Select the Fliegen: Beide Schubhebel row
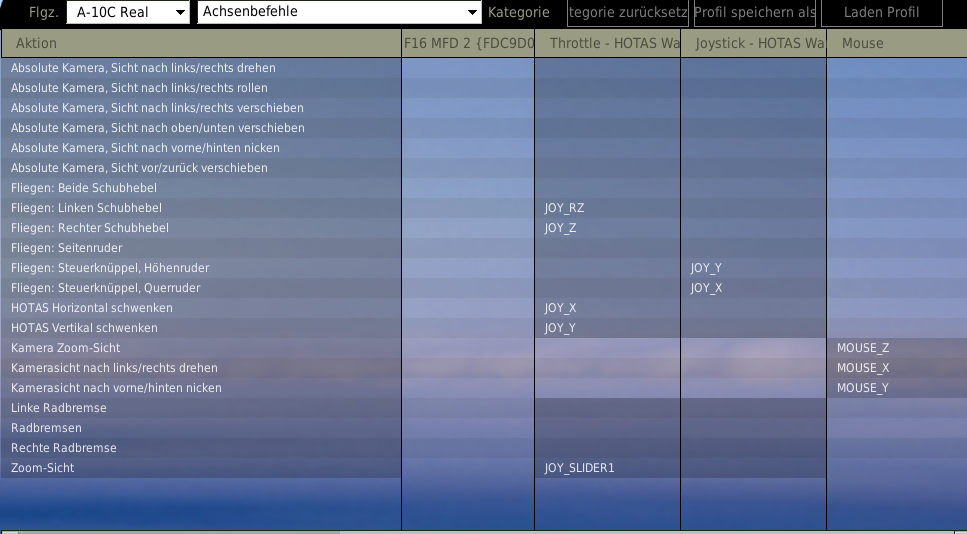The image size is (967, 534). (x=201, y=187)
